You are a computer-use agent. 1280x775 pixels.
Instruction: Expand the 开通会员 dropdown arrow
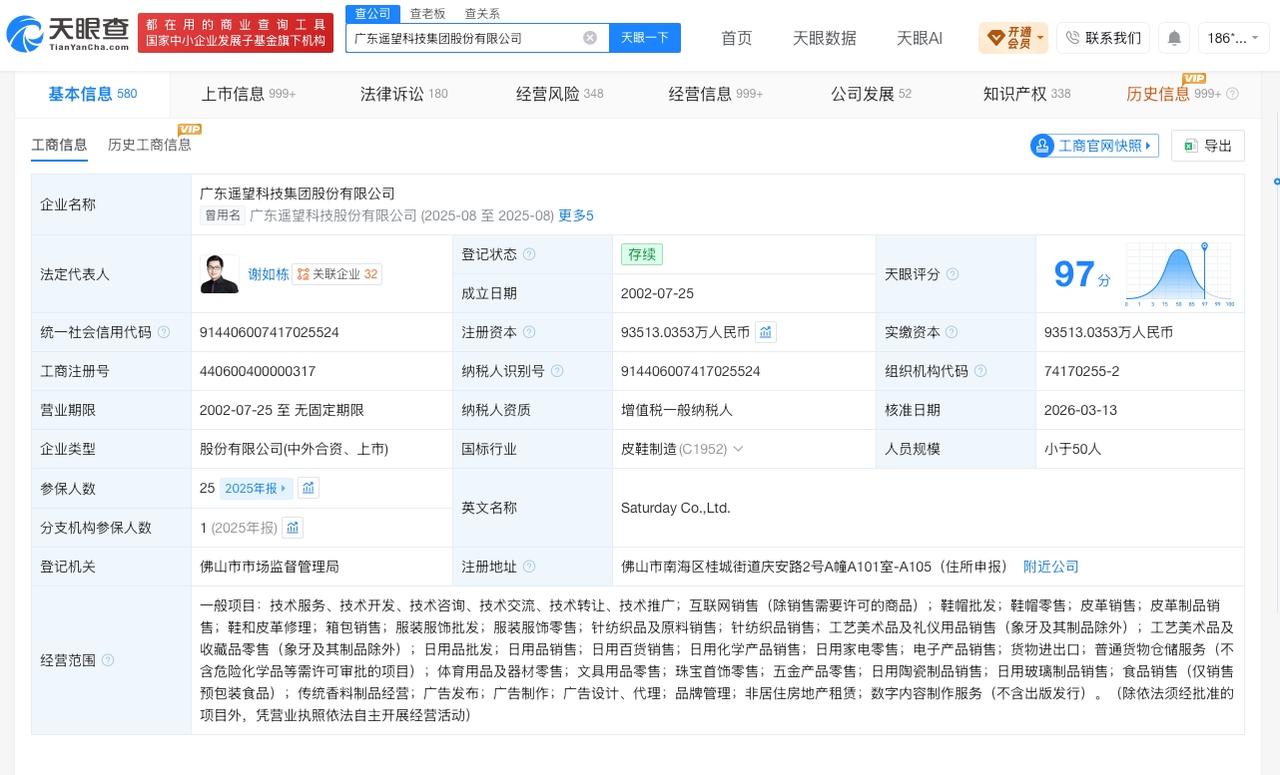[x=1040, y=38]
